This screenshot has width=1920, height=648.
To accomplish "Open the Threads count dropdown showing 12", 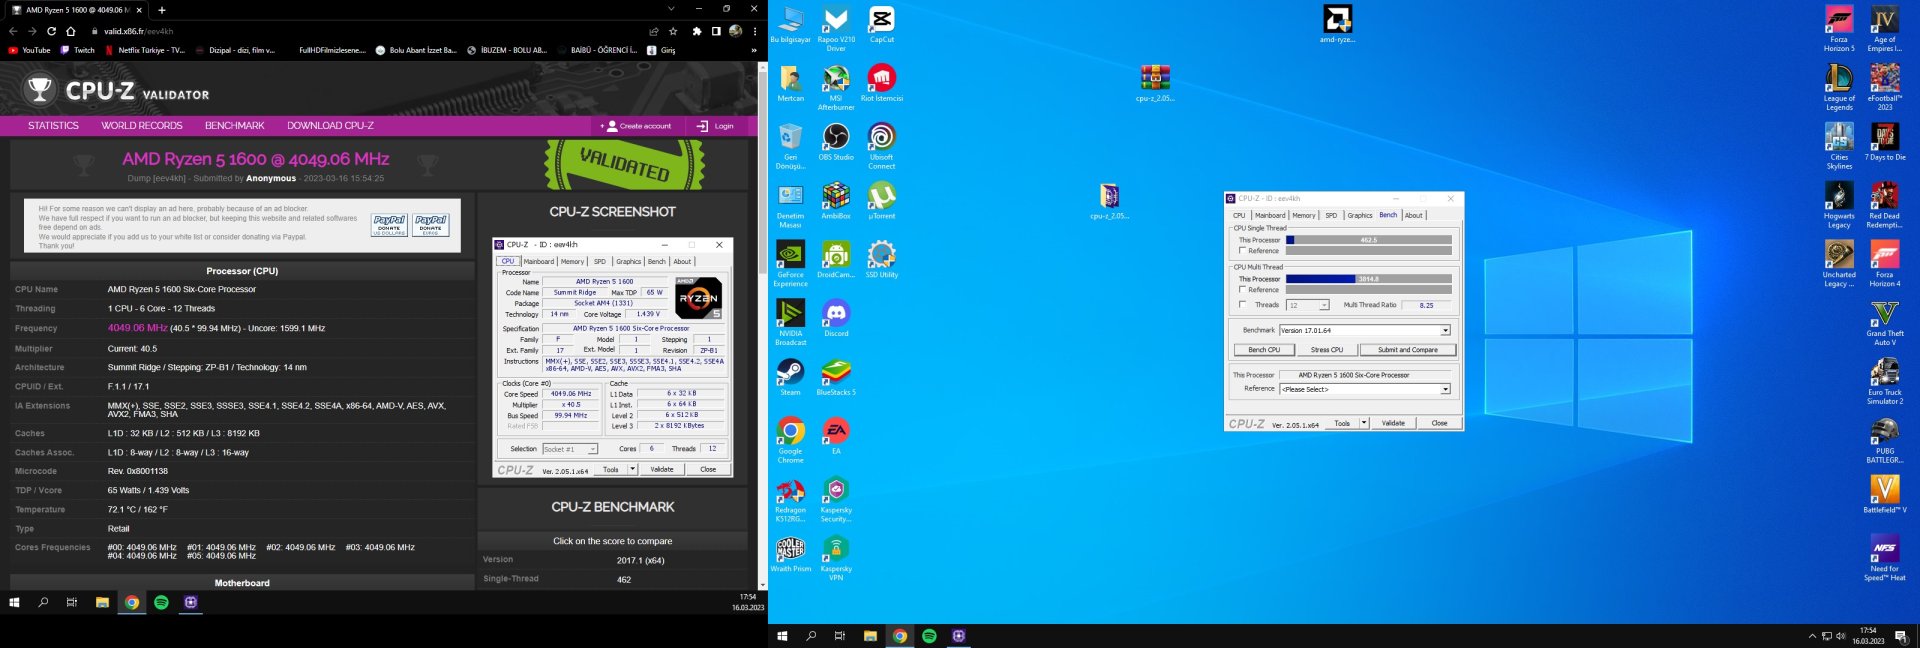I will [x=1309, y=305].
